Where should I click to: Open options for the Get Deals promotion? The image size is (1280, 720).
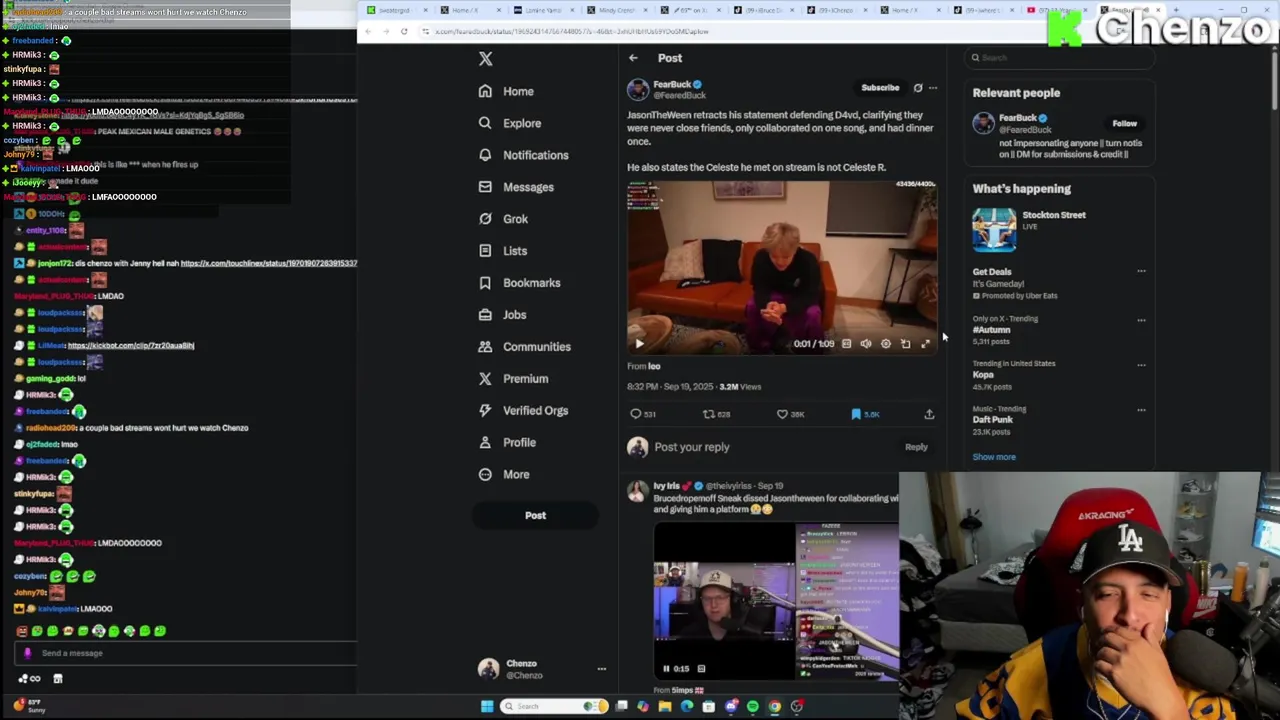(1141, 272)
